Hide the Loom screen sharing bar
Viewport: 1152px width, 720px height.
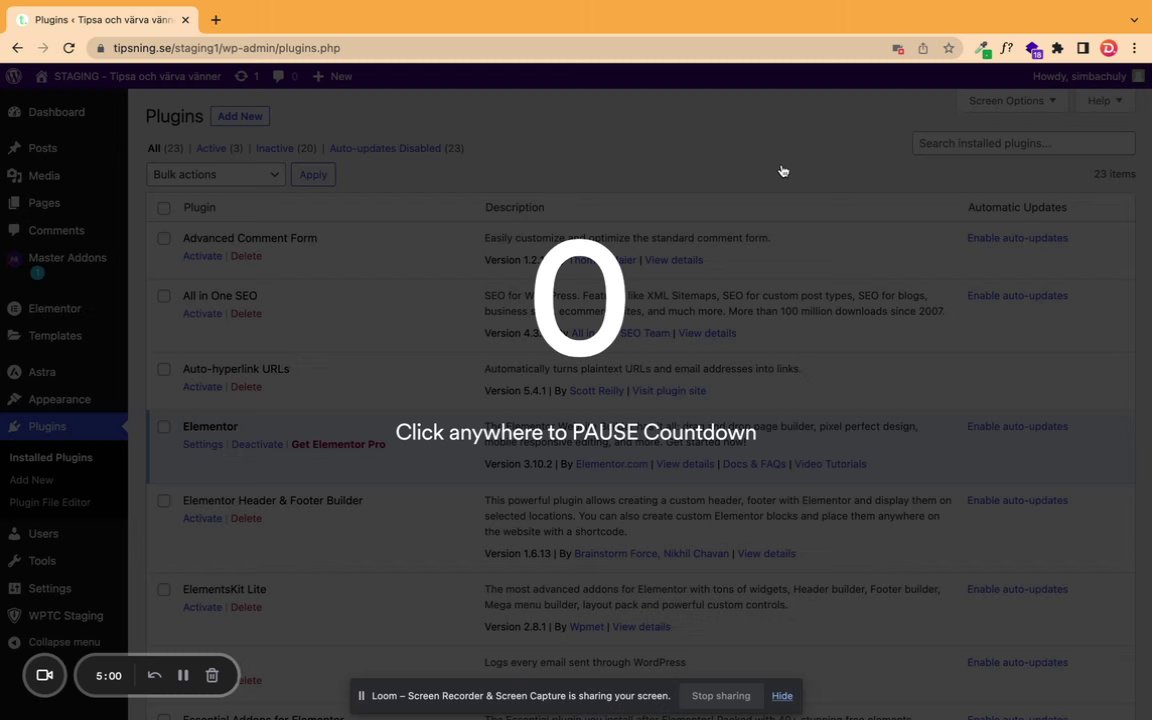[x=782, y=696]
